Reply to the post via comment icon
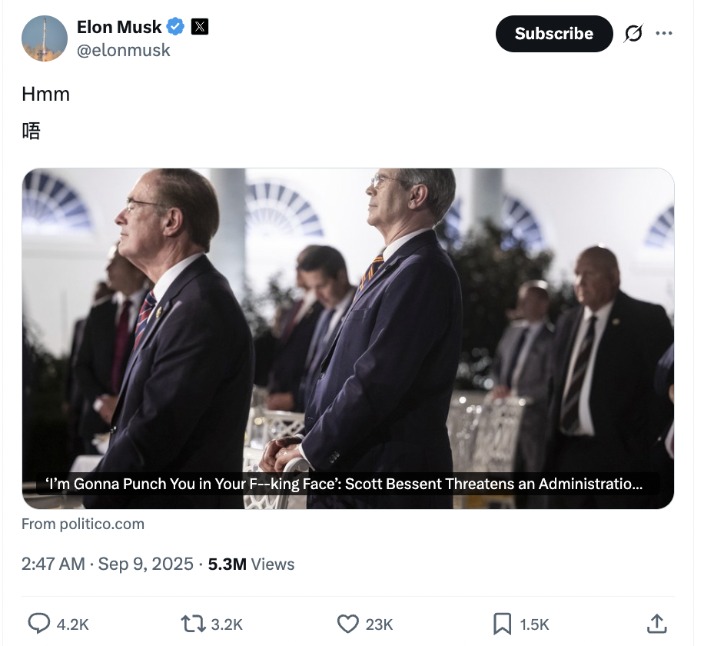 click(x=39, y=624)
